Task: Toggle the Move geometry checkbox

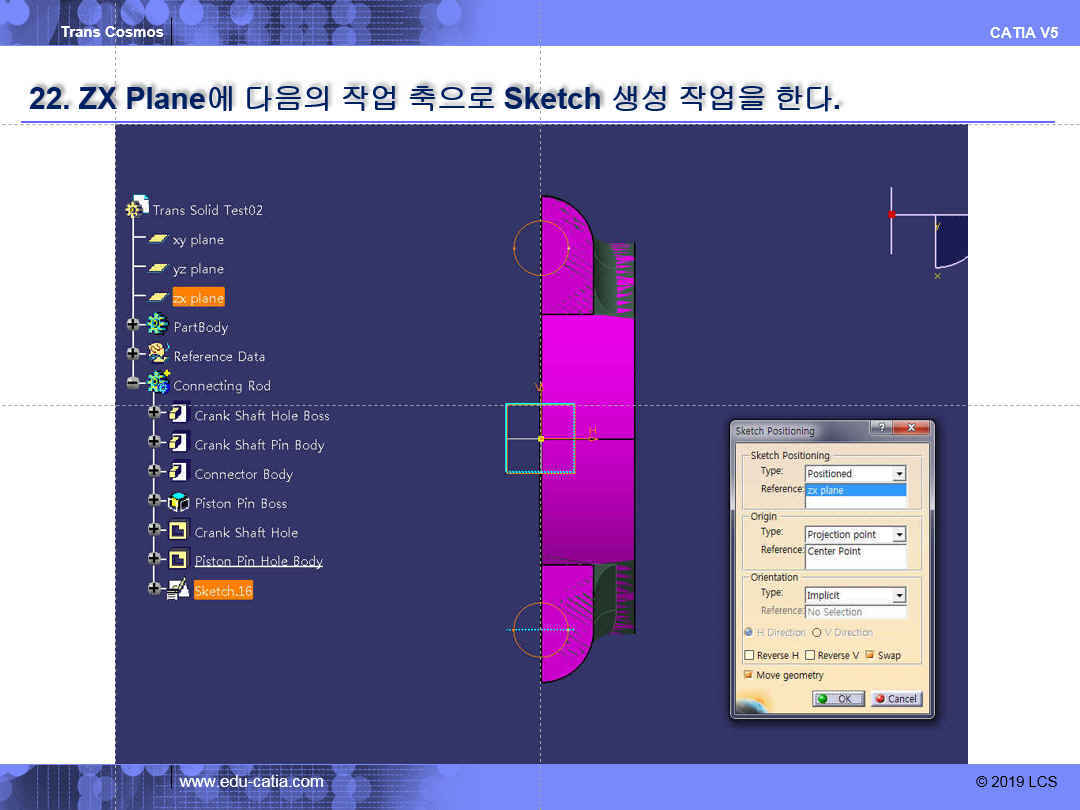Action: [x=749, y=675]
